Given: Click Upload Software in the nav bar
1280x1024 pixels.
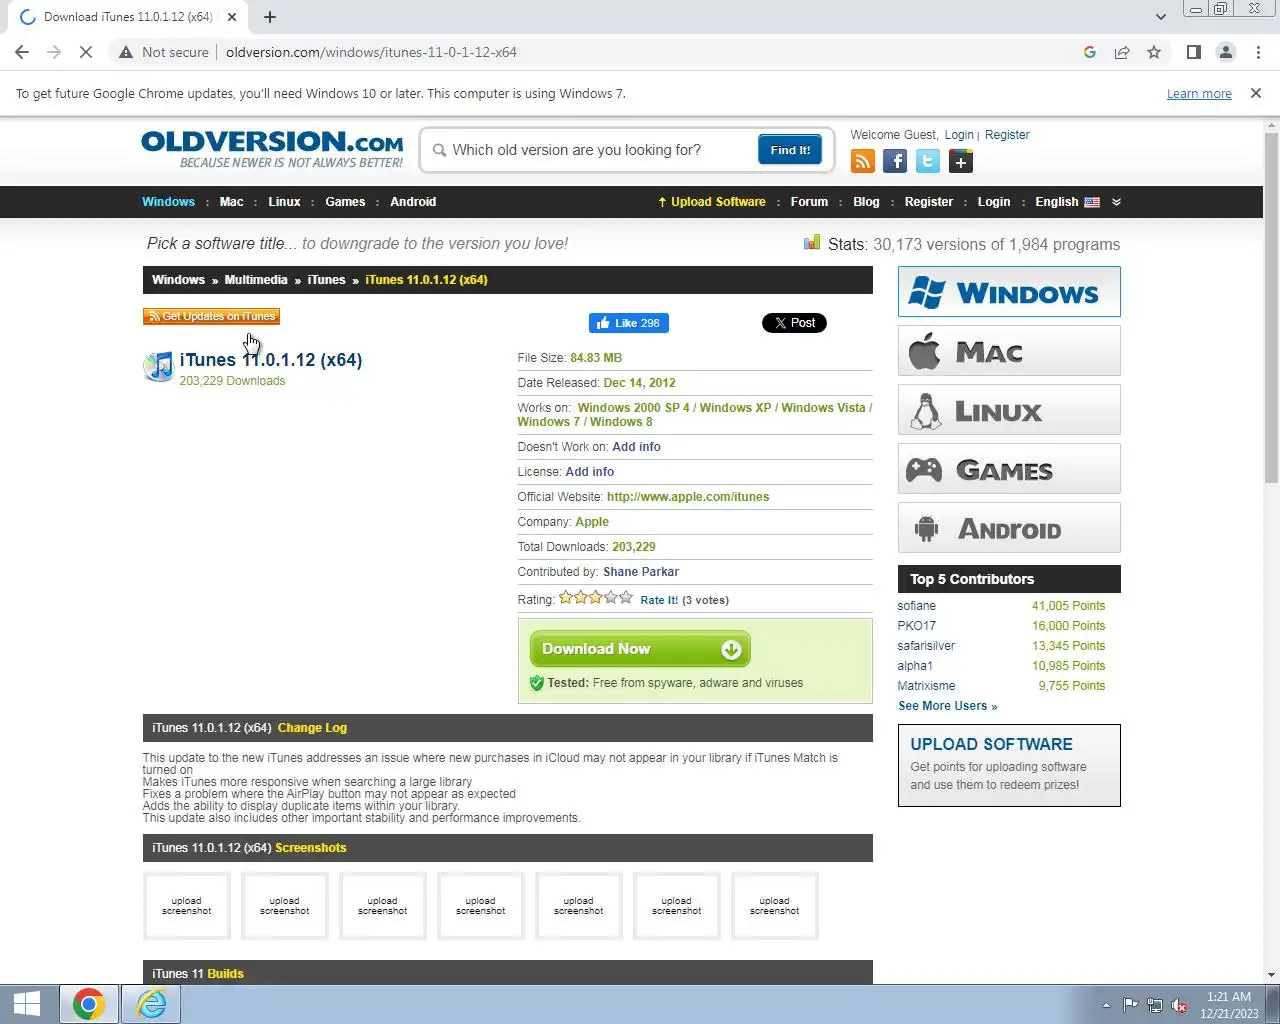Looking at the screenshot, I should click(712, 202).
